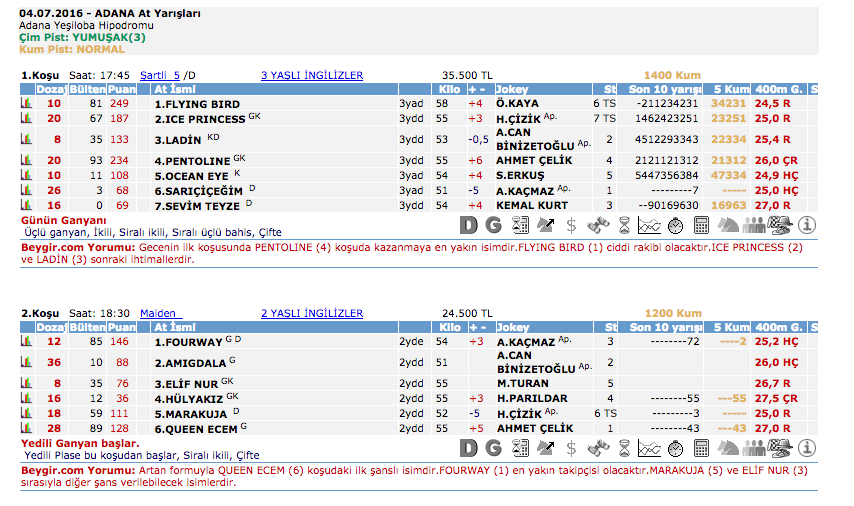
Task: Click the bold D icon in race 1
Action: tap(469, 225)
